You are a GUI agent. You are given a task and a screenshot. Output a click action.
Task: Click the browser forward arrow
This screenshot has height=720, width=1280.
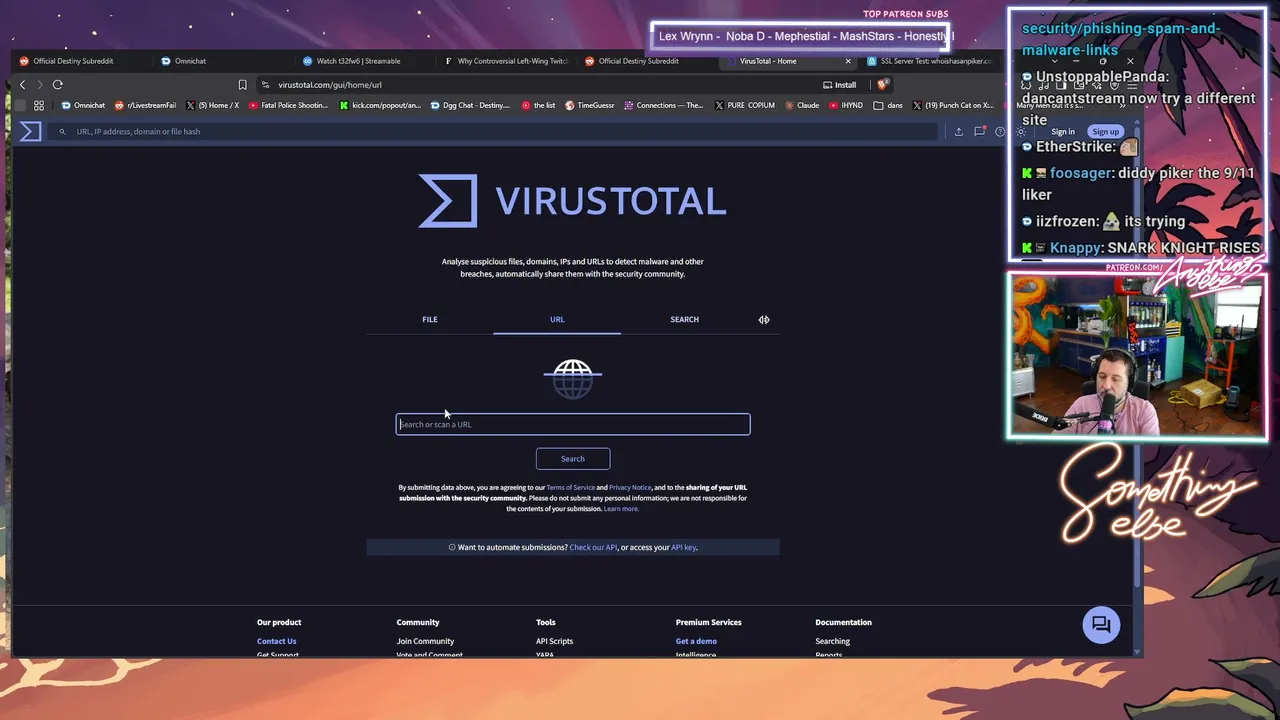39,85
